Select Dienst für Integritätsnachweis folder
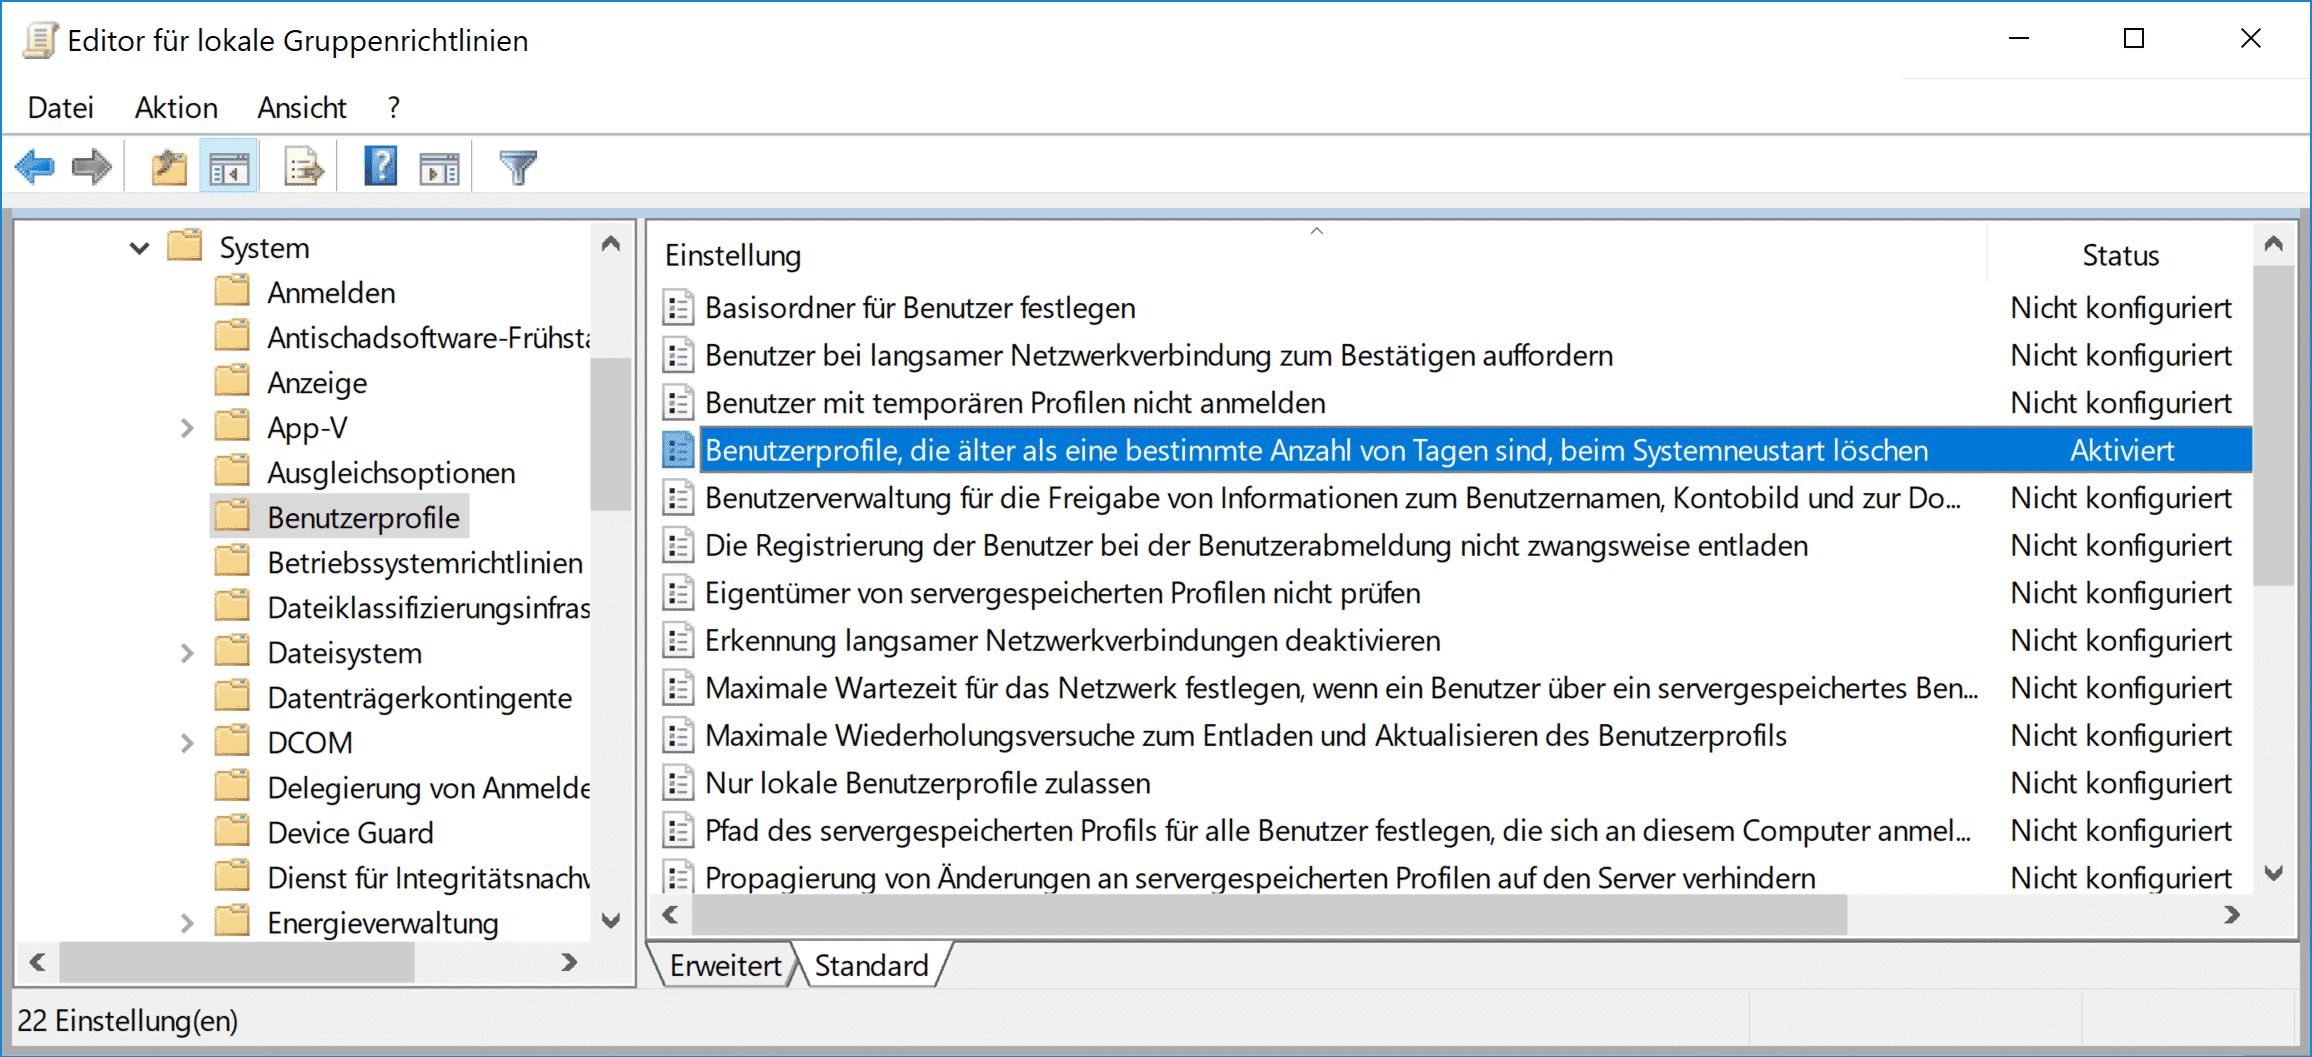The height and width of the screenshot is (1057, 2312). click(428, 878)
